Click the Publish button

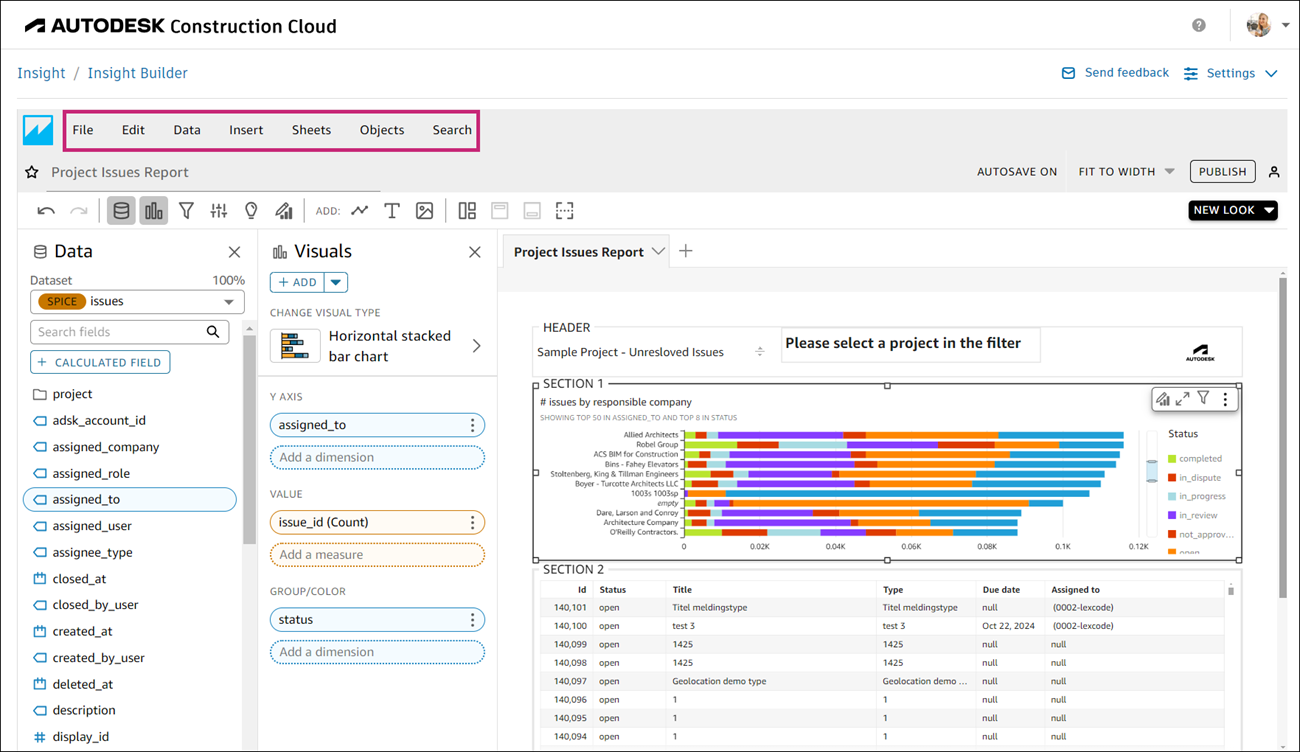point(1222,172)
